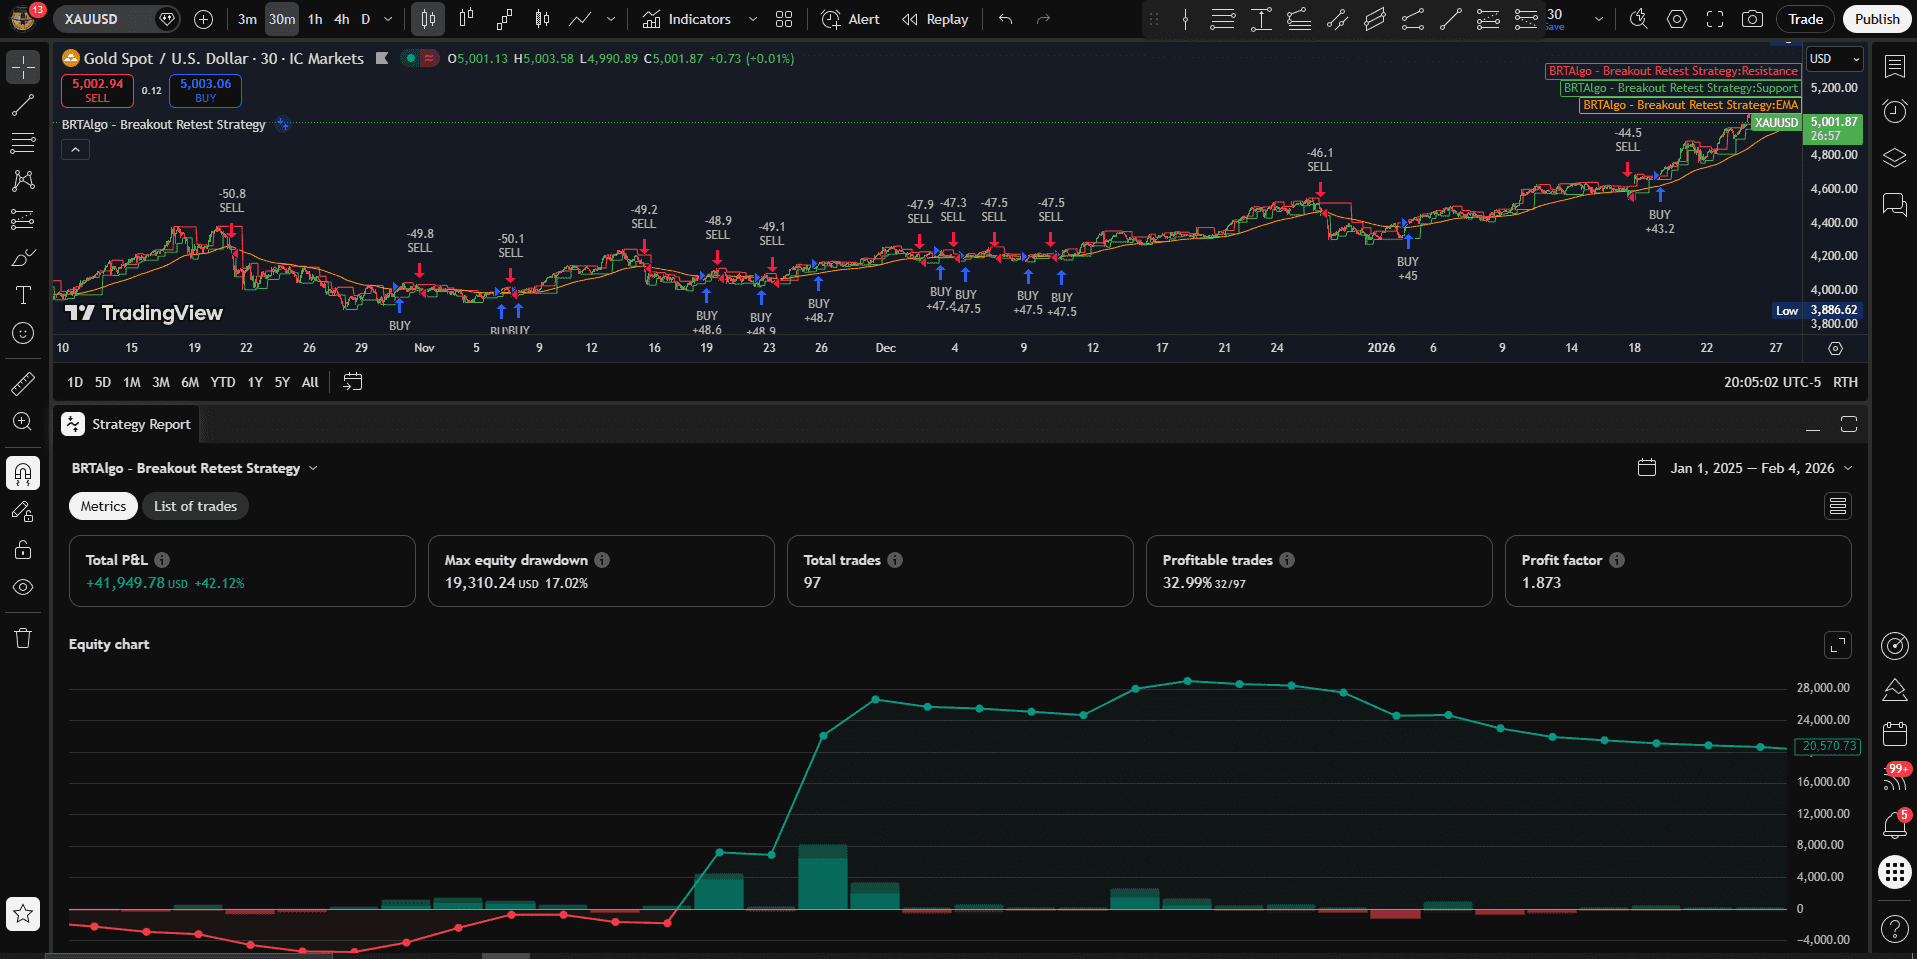Toggle hide all drawings eye icon
The image size is (1917, 959).
(23, 587)
